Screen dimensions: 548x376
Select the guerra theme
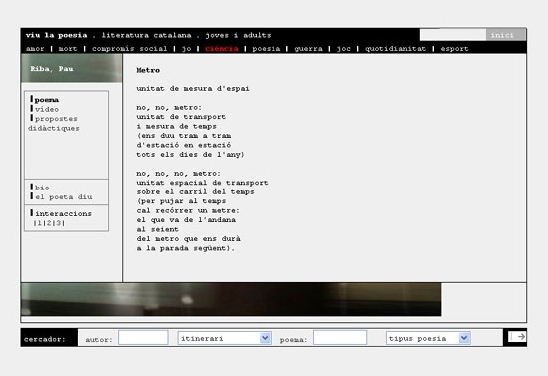point(308,49)
